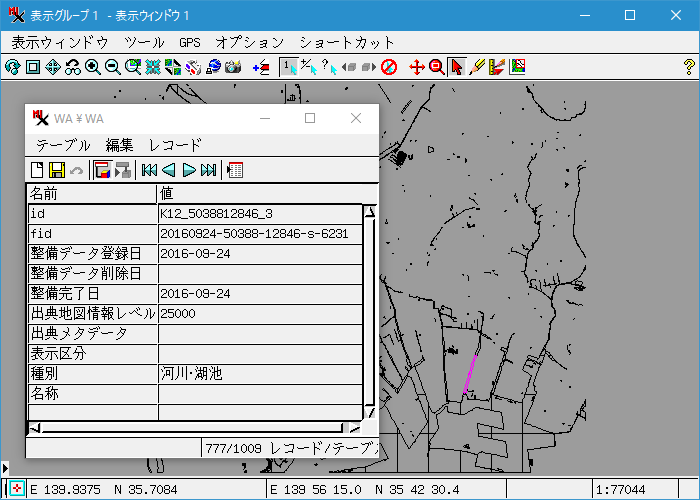This screenshot has height=500, width=700.
Task: Open the レコード menu
Action: click(x=175, y=145)
